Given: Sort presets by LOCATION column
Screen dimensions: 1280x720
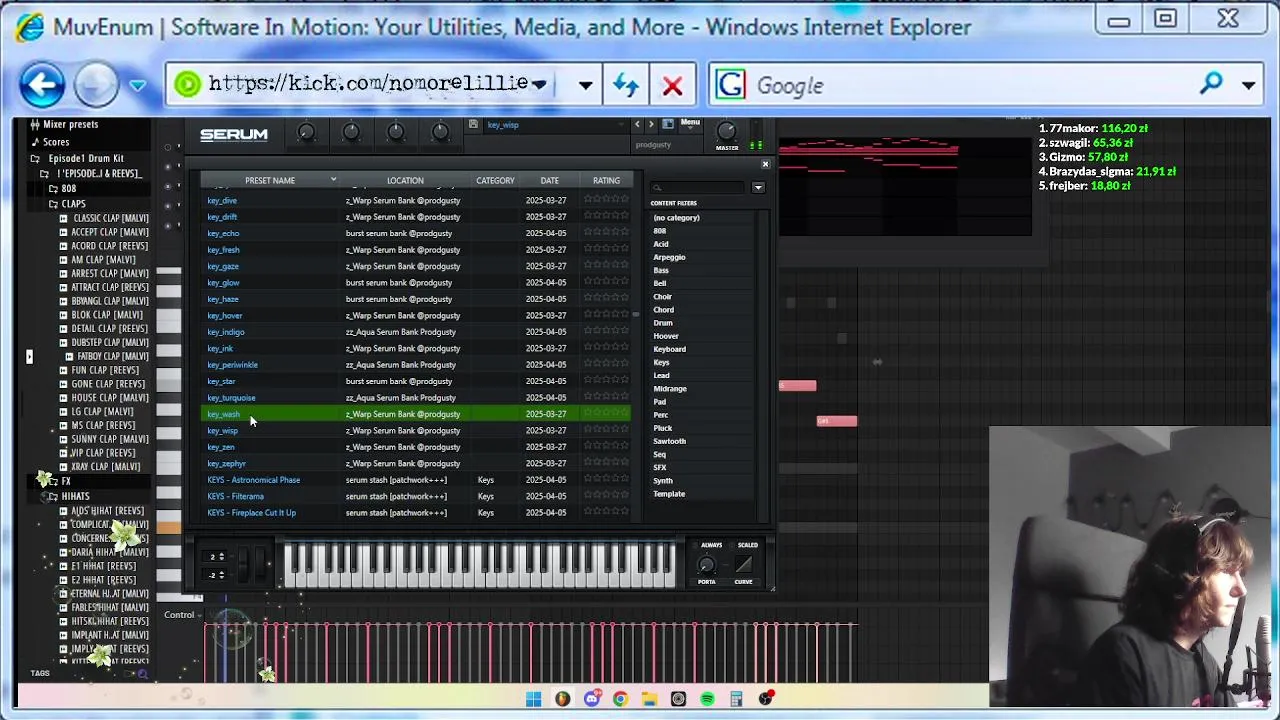Looking at the screenshot, I should (405, 180).
